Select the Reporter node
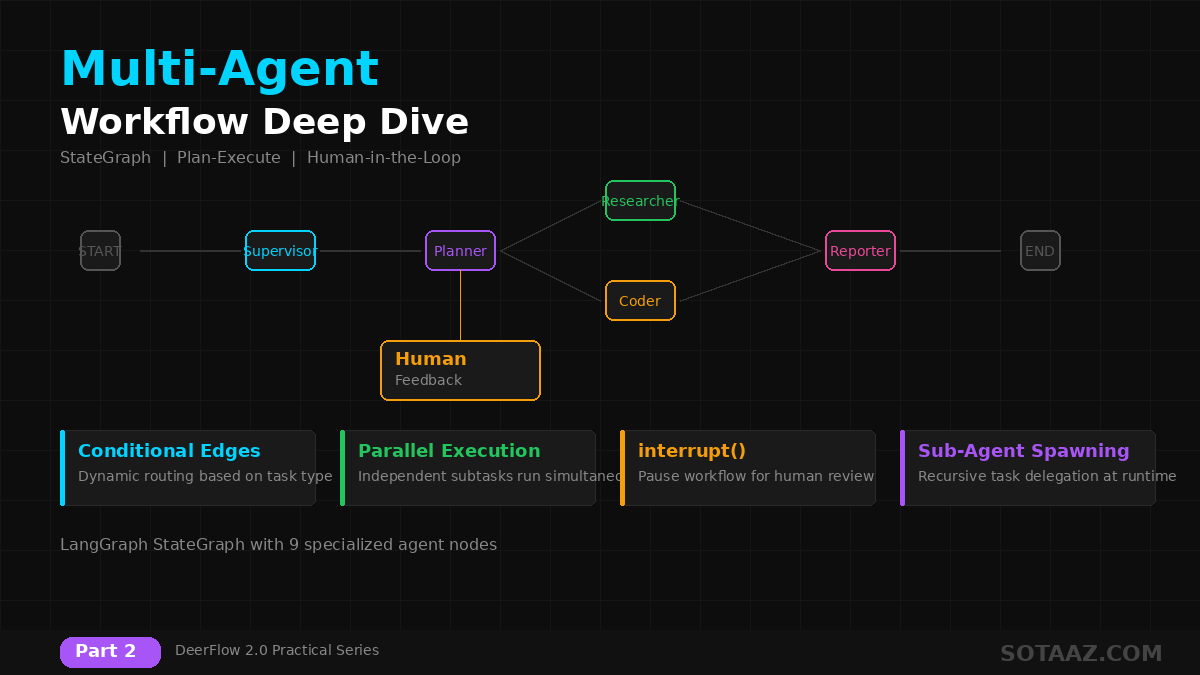 click(860, 251)
